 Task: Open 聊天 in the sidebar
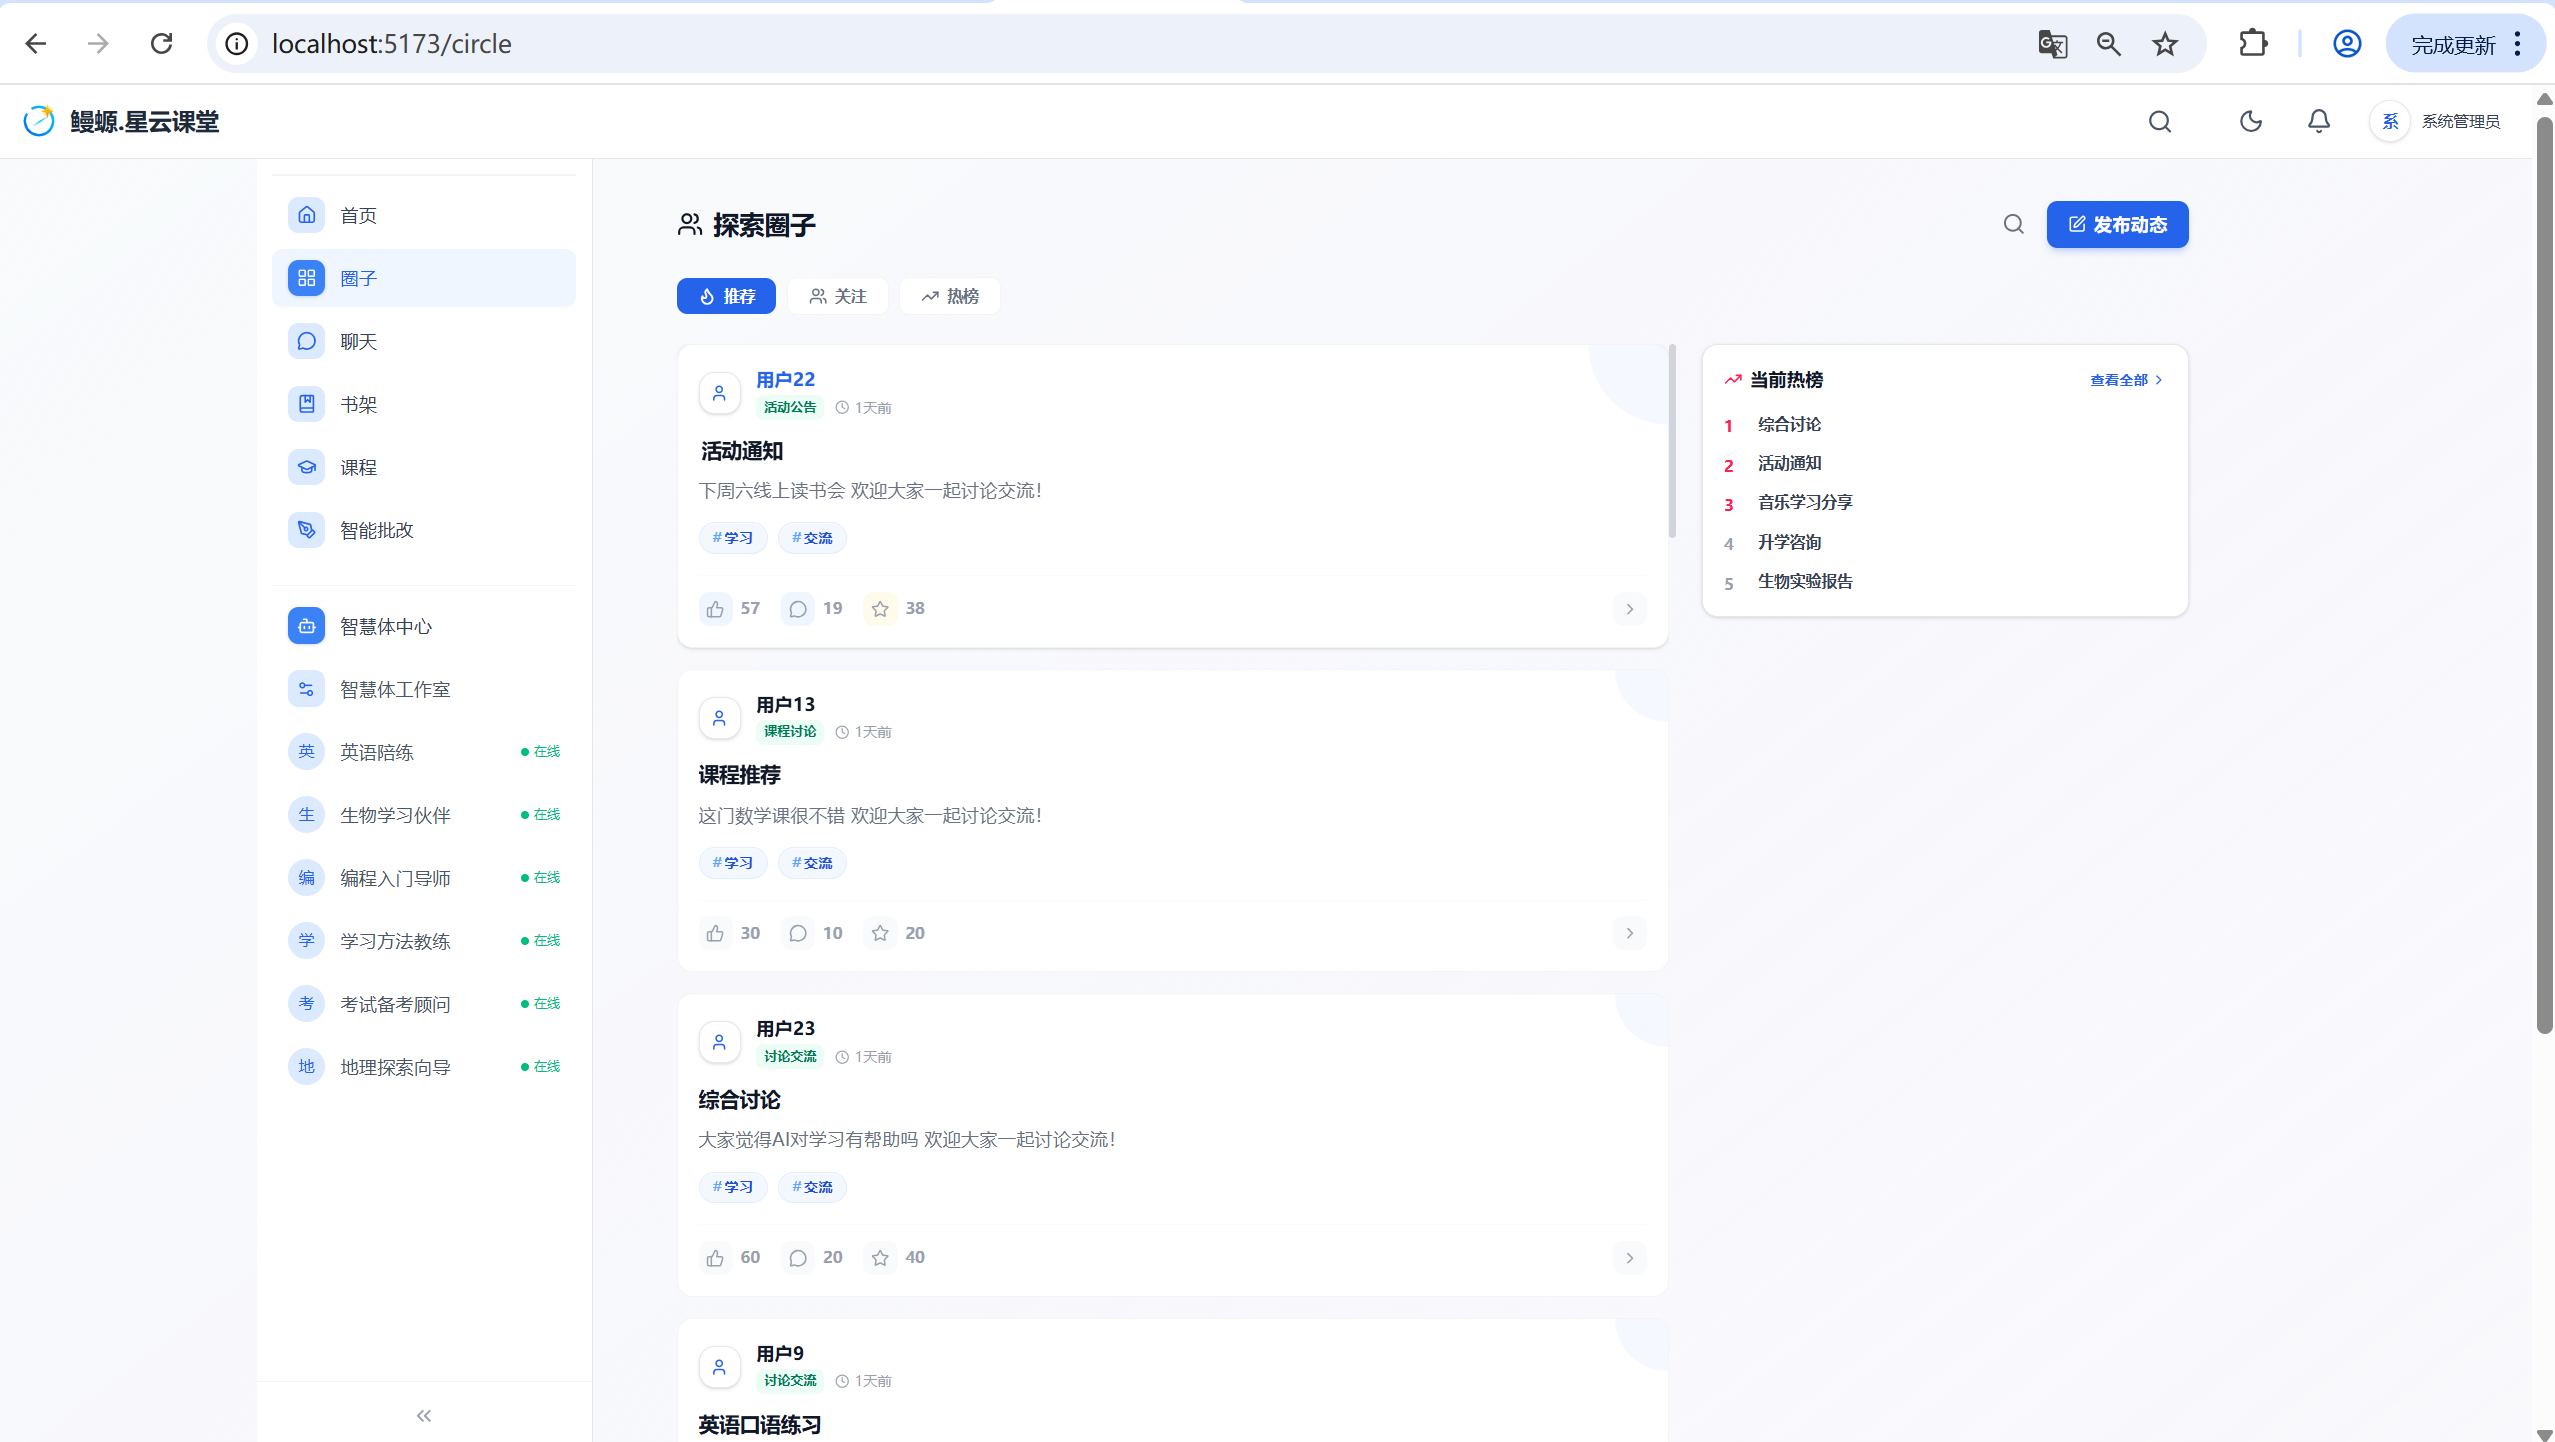tap(424, 341)
